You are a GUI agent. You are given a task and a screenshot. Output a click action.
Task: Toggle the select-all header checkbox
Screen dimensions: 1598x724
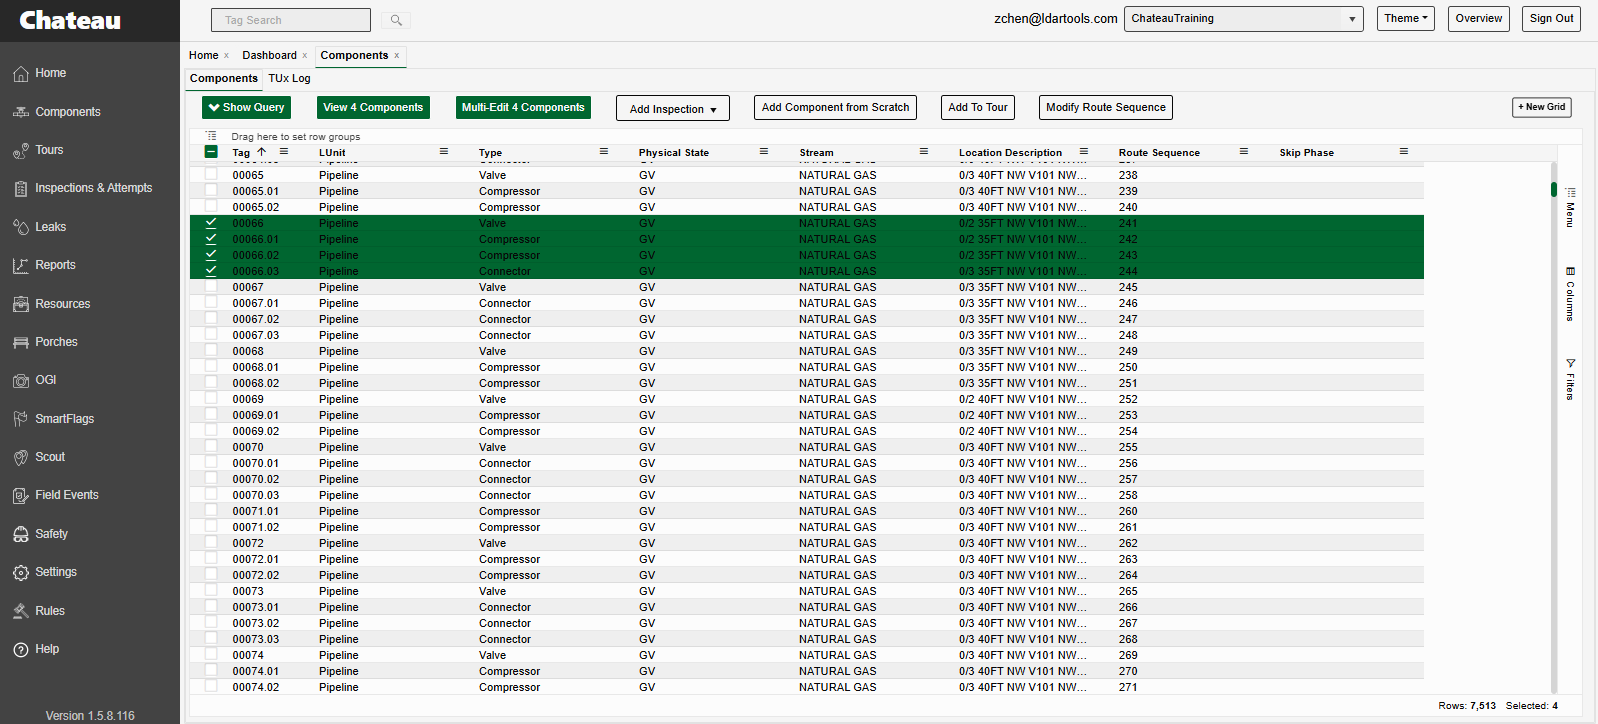(211, 152)
